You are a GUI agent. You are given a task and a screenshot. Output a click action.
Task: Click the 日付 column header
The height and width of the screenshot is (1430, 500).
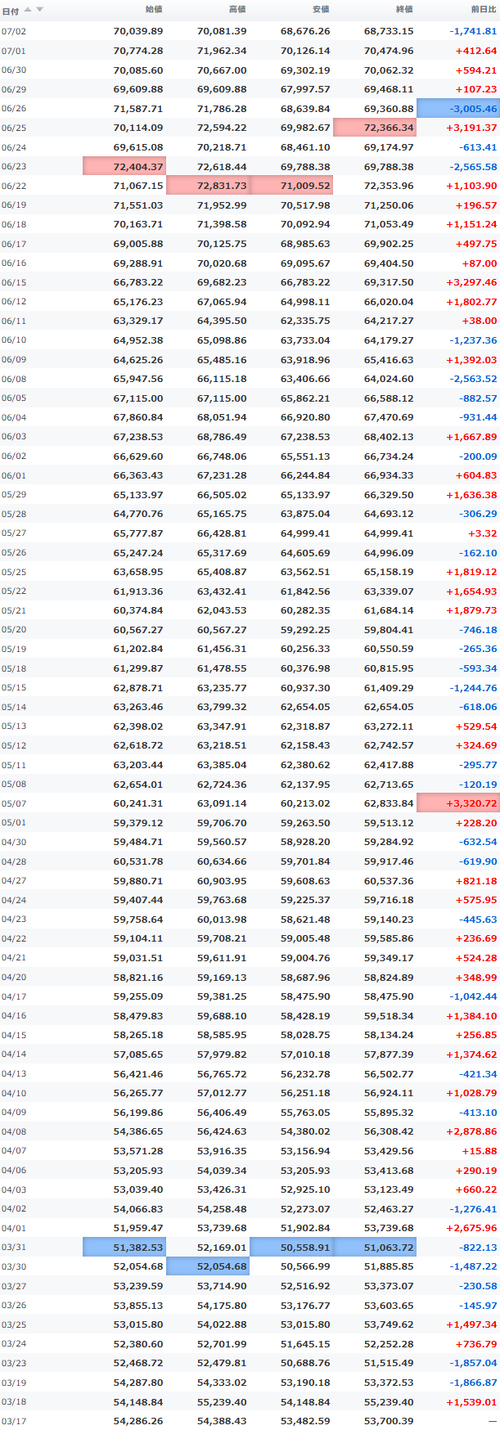10,10
